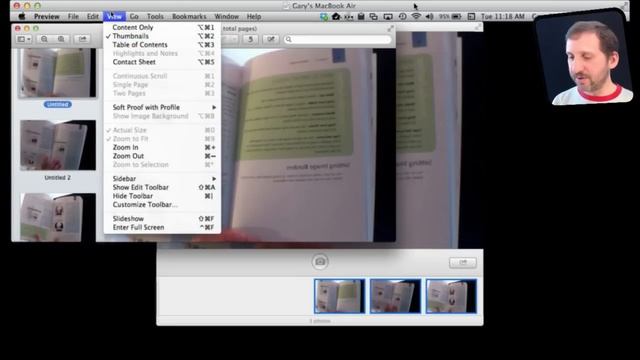Click the rotate toolbar icon in Preview
The image size is (640, 360).
(x=250, y=39)
